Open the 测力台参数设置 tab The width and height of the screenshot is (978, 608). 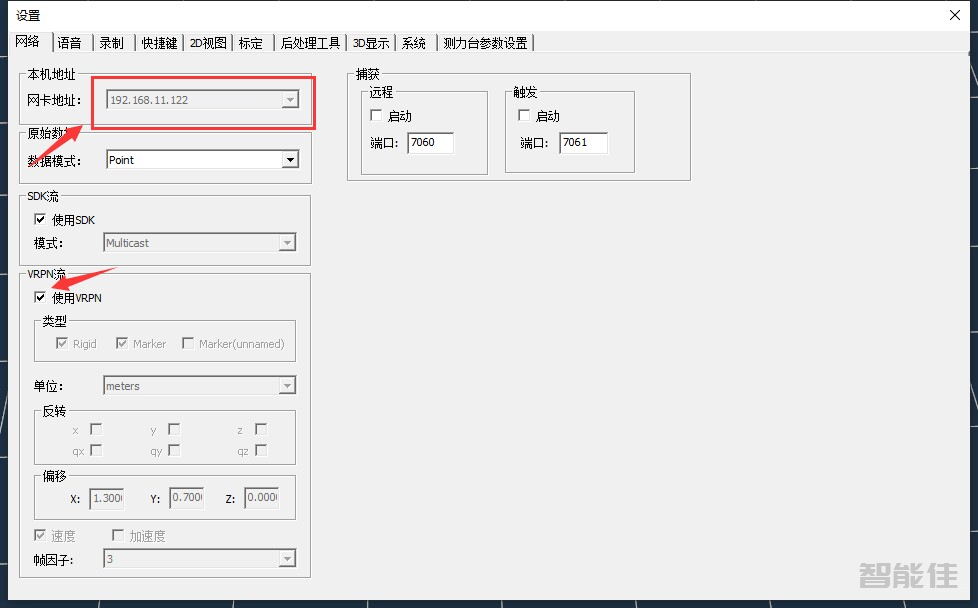(486, 42)
